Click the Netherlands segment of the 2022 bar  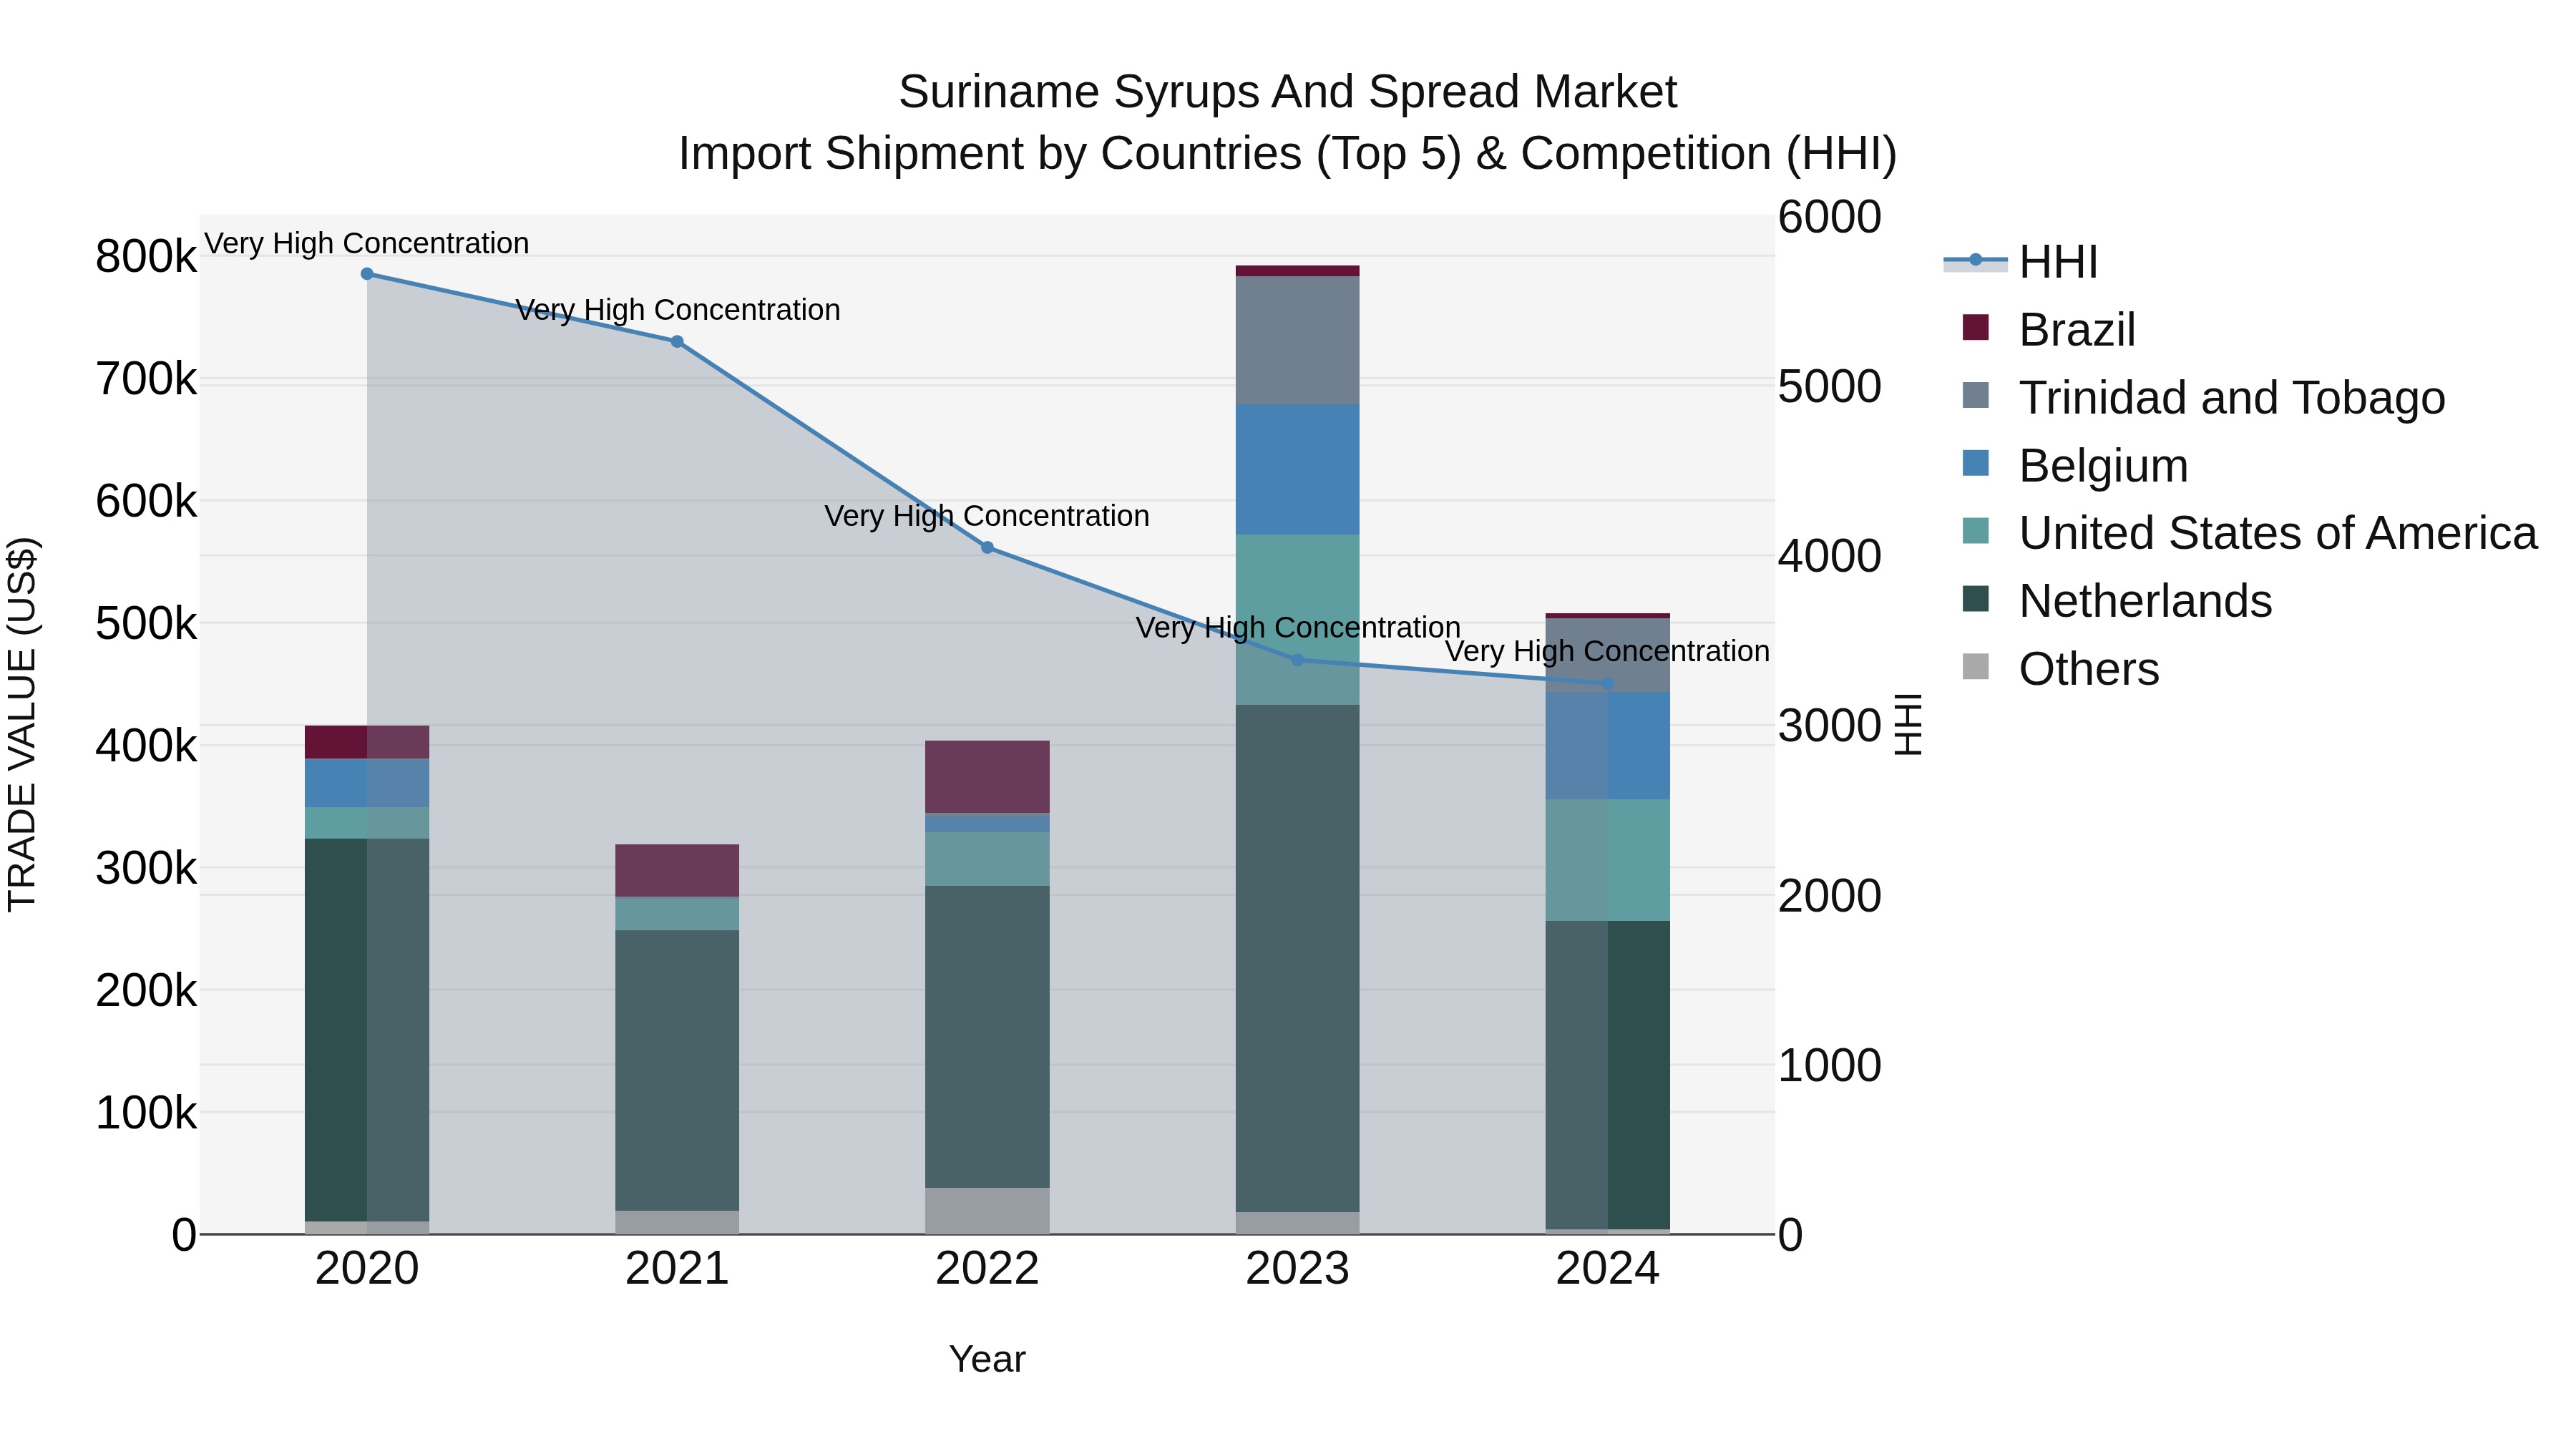(x=987, y=1037)
